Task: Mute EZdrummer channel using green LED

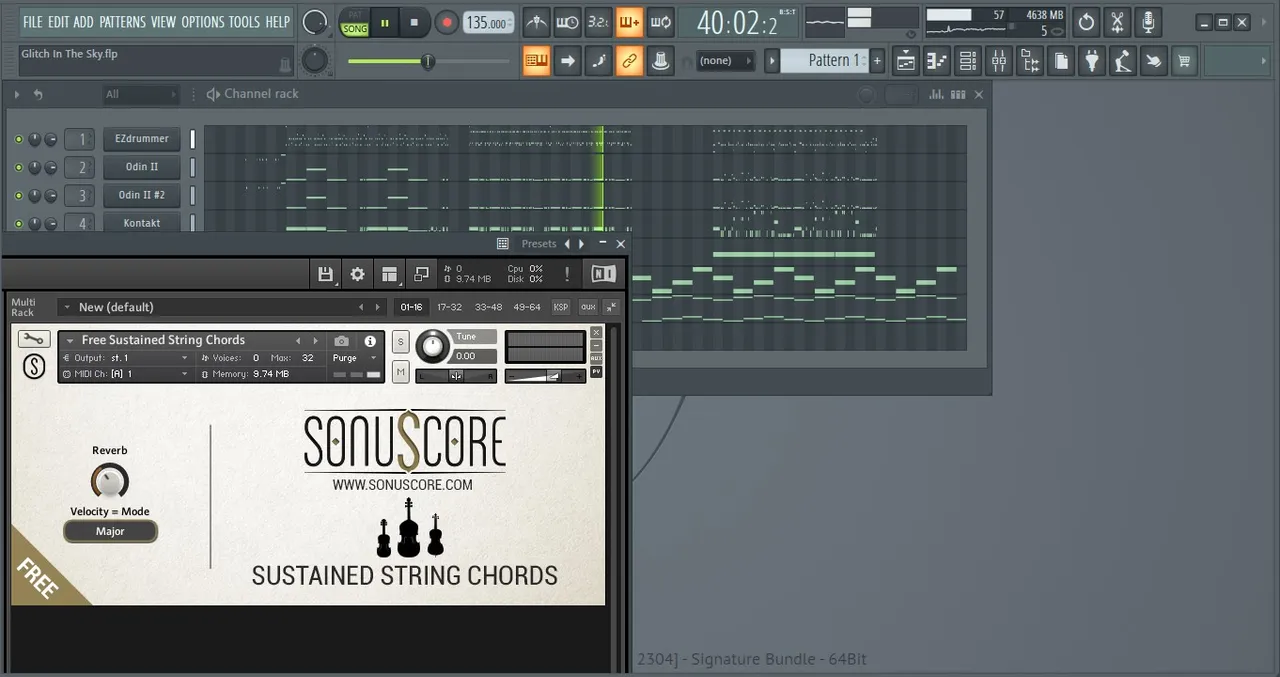Action: coord(18,139)
